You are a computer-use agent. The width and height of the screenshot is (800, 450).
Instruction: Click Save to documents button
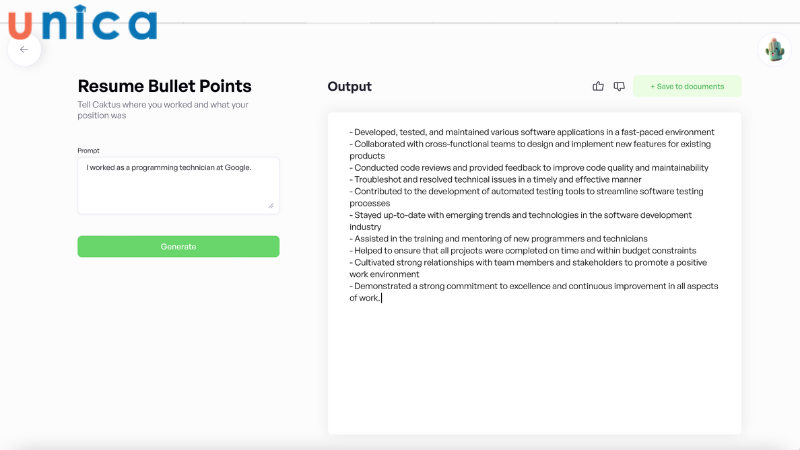click(687, 86)
